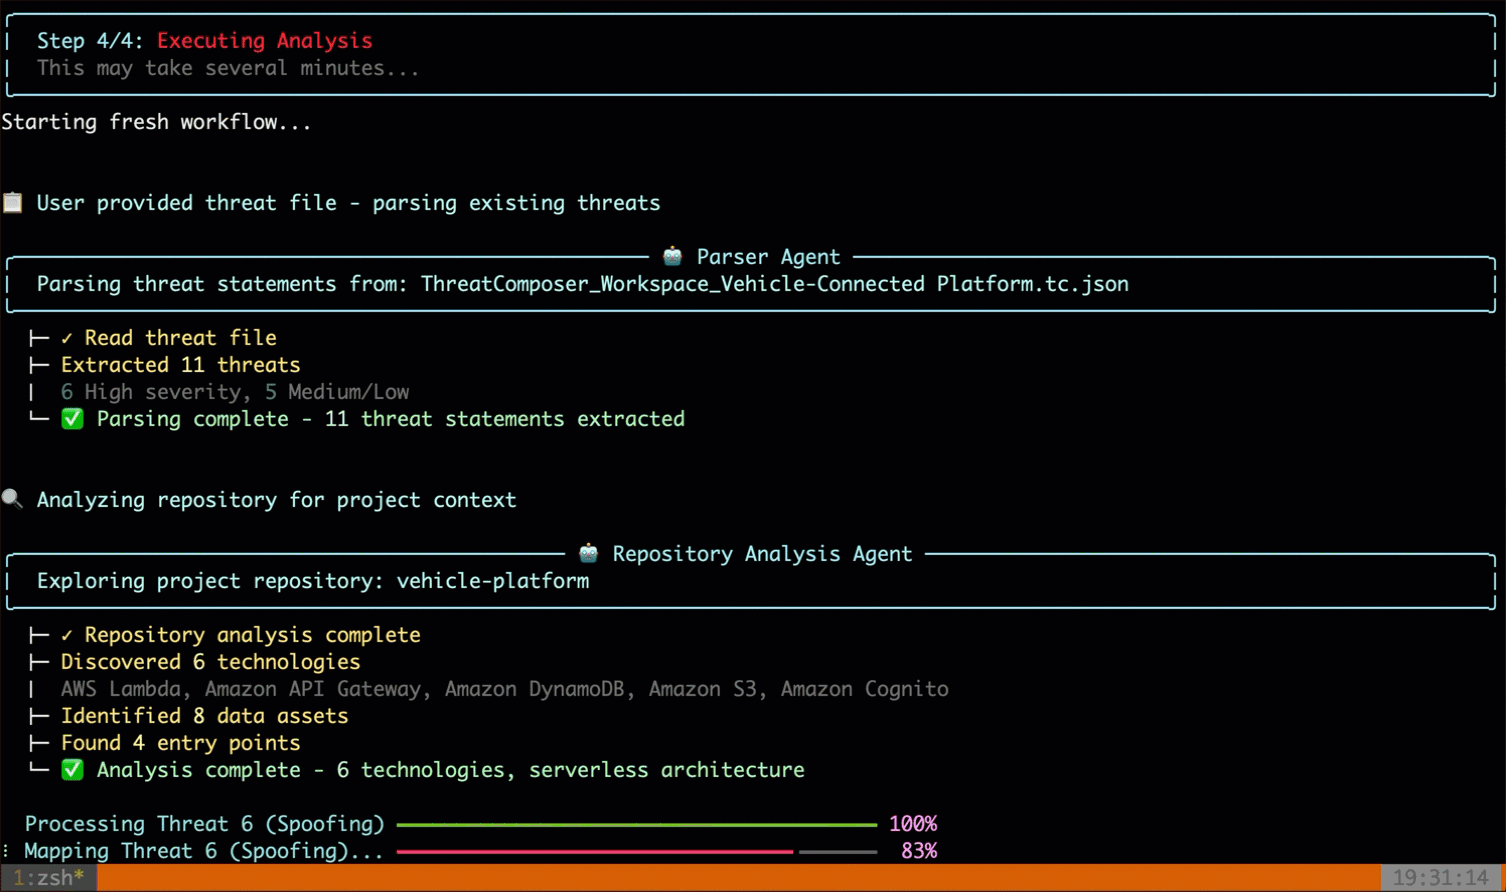This screenshot has width=1506, height=892.
Task: Click yellow check before Repository analysis complete
Action: coord(67,636)
